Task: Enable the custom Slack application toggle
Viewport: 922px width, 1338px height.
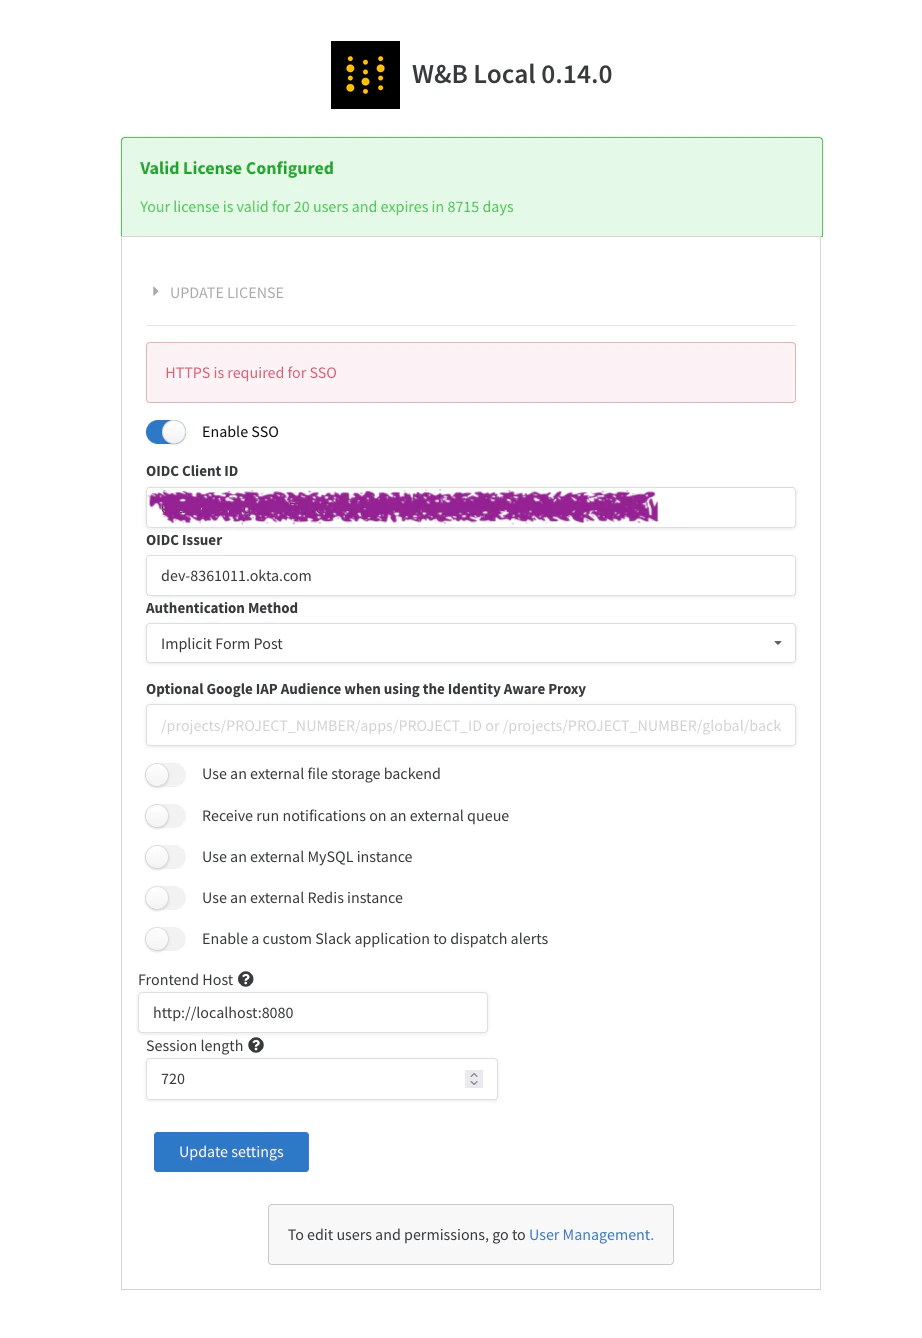Action: coord(165,938)
